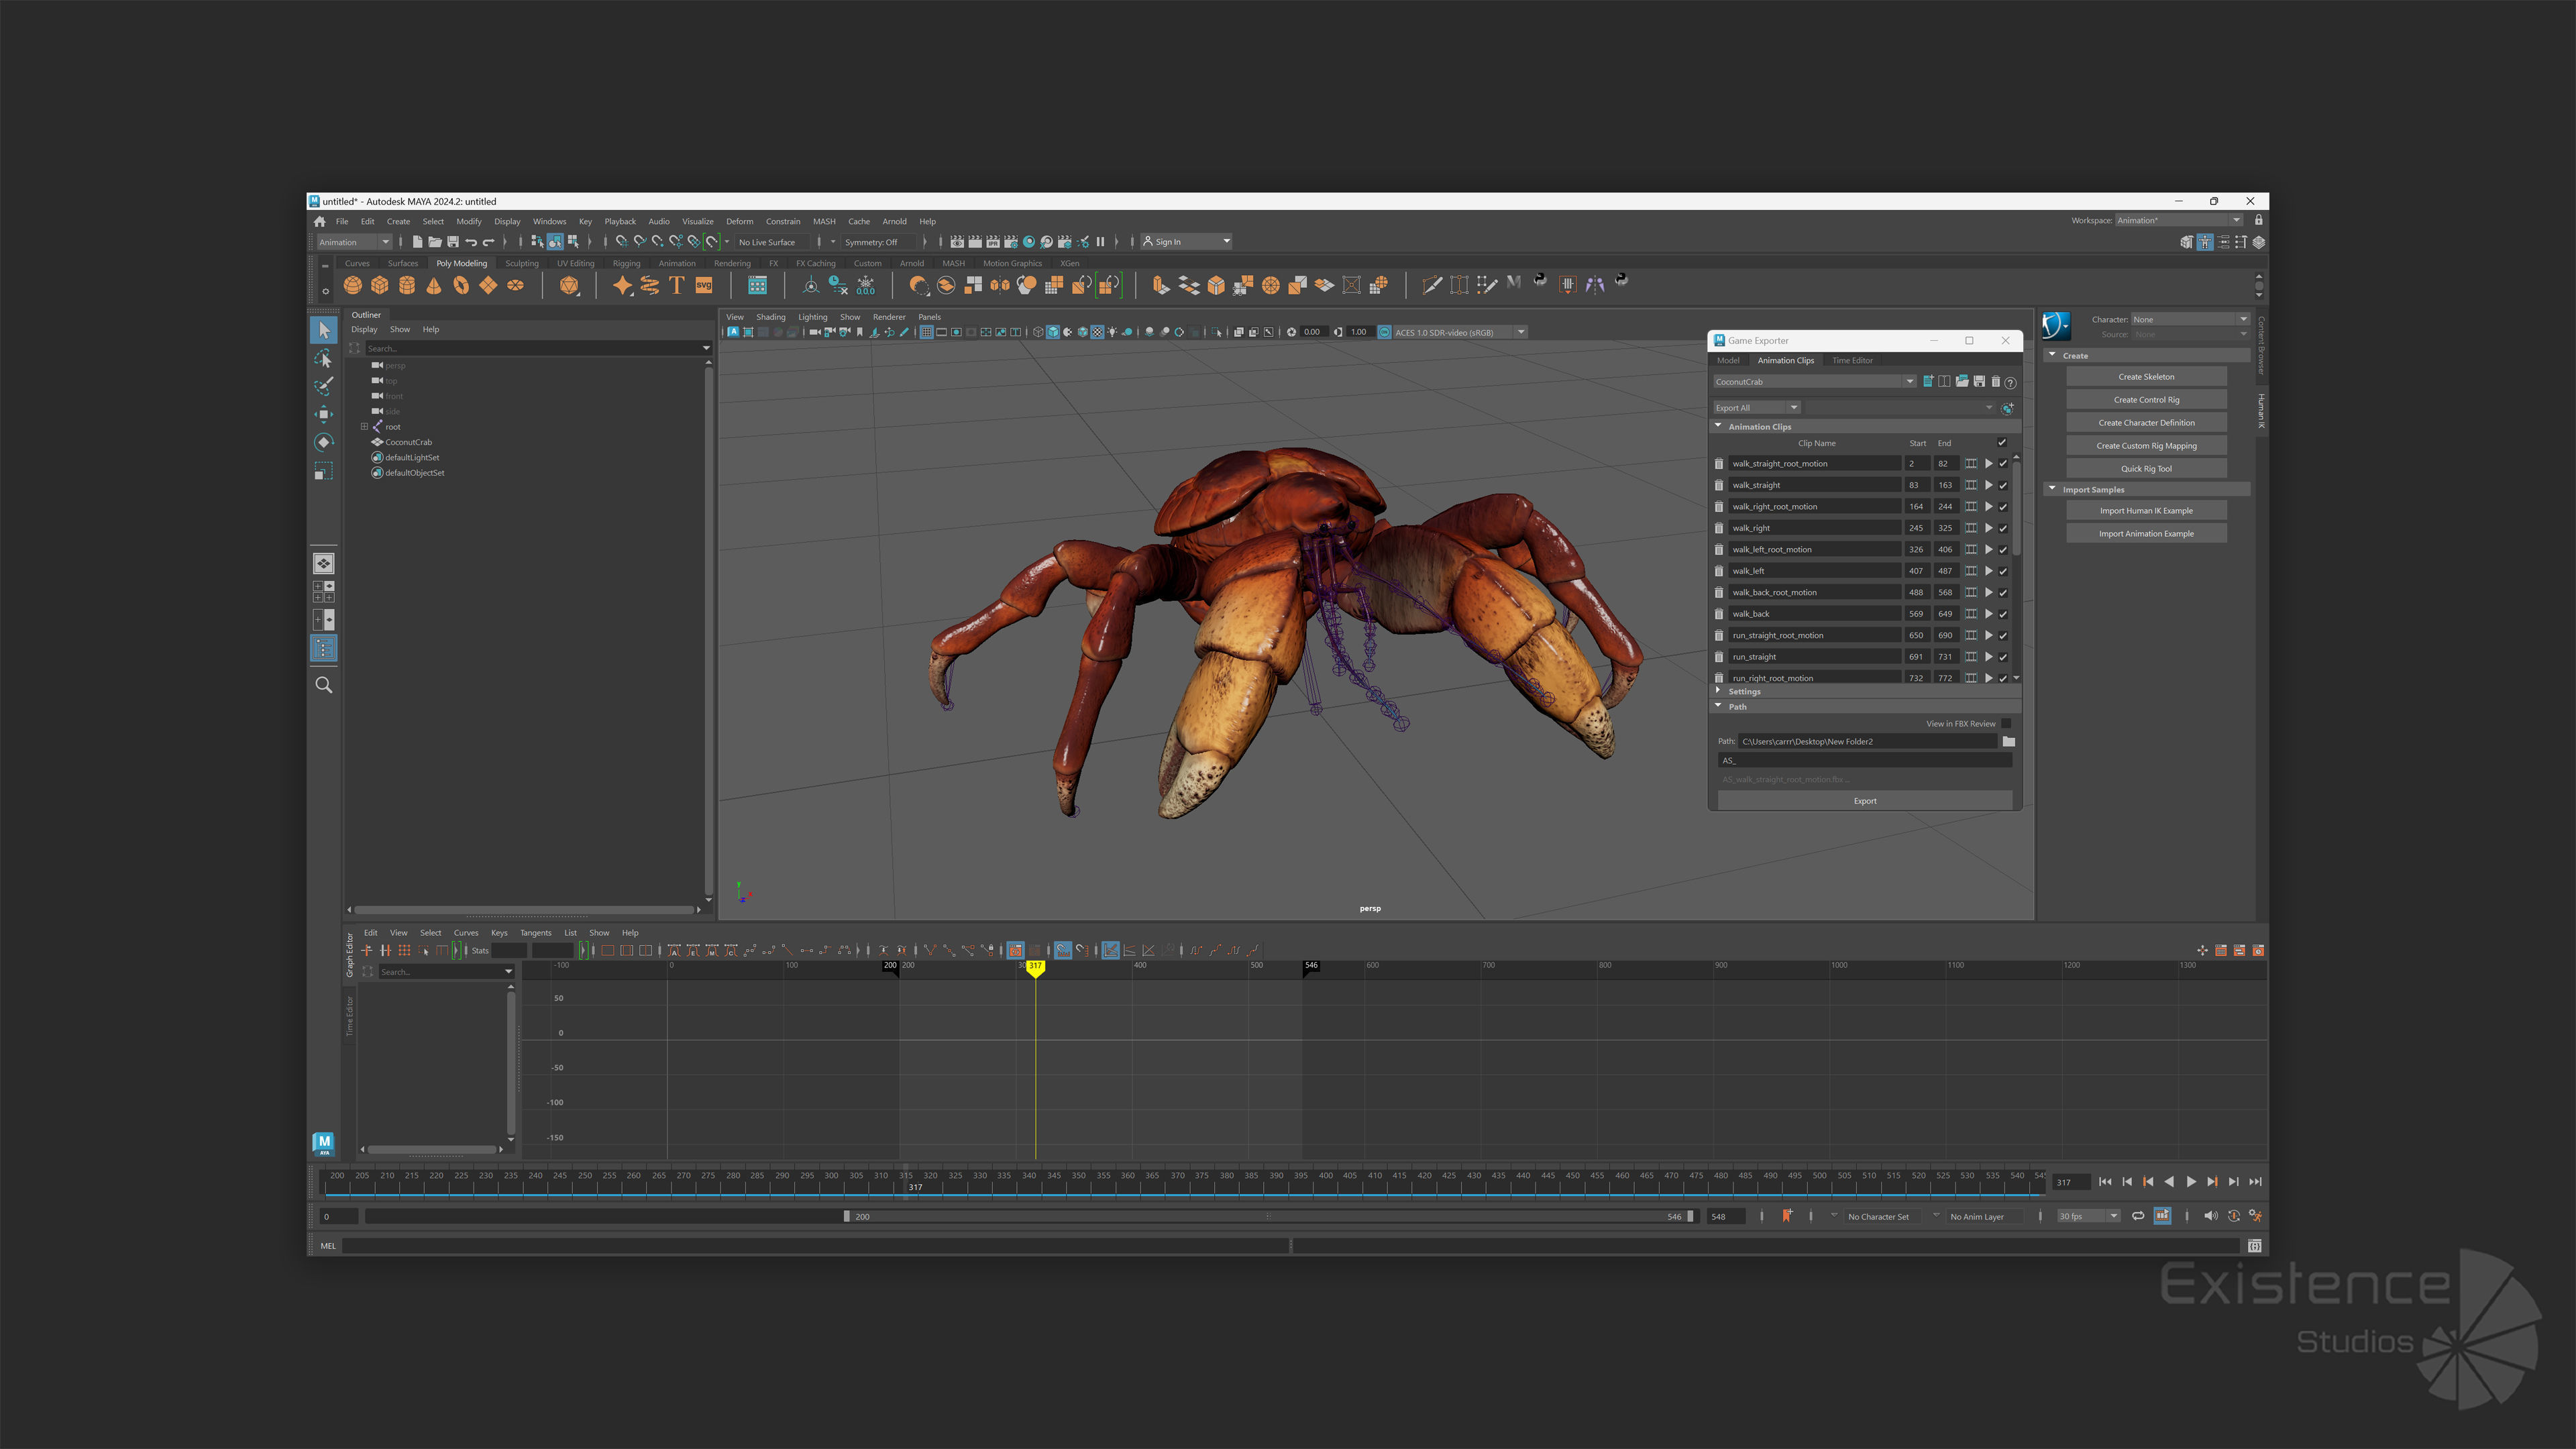Toggle the select-all clips checkbox in header

2002,442
